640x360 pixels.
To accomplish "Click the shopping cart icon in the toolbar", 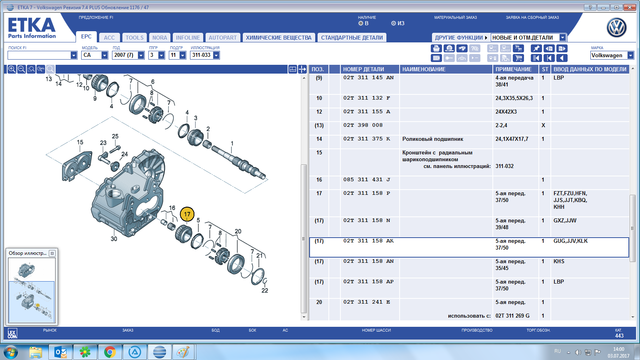I will (x=518, y=58).
